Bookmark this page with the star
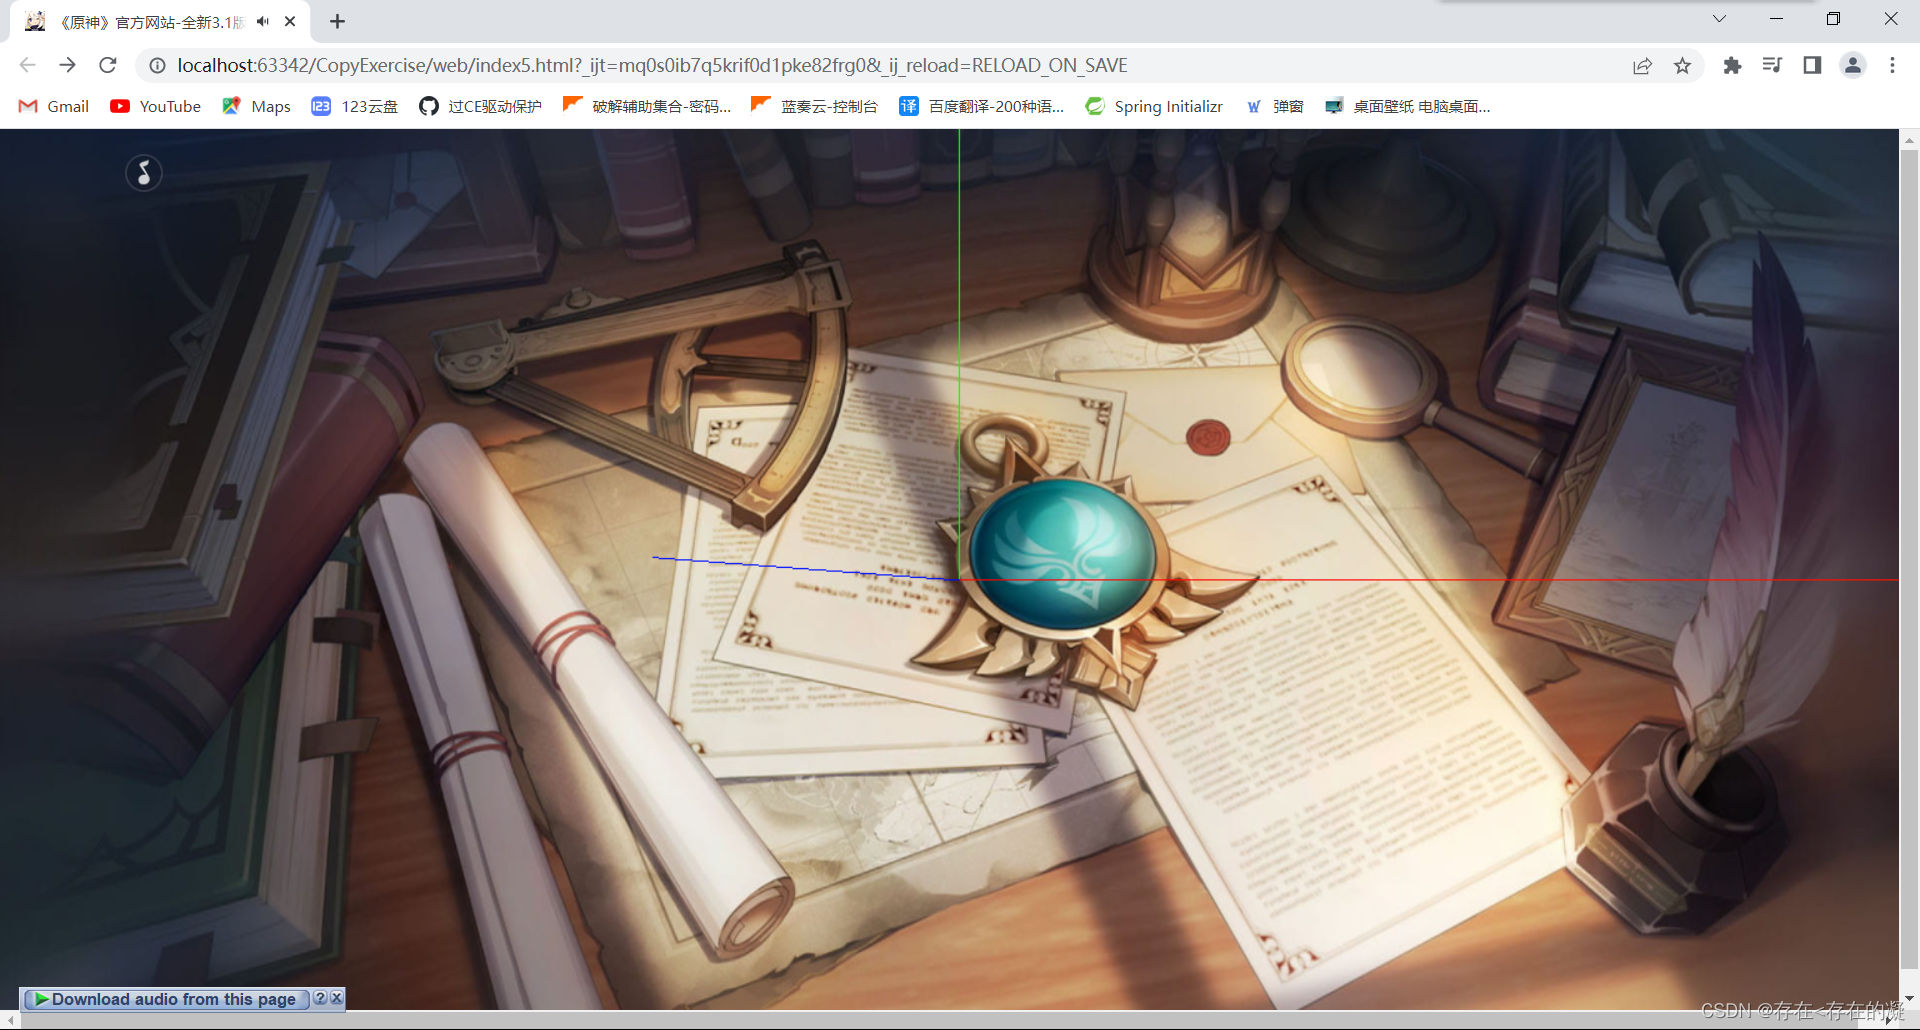This screenshot has height=1030, width=1920. point(1682,65)
